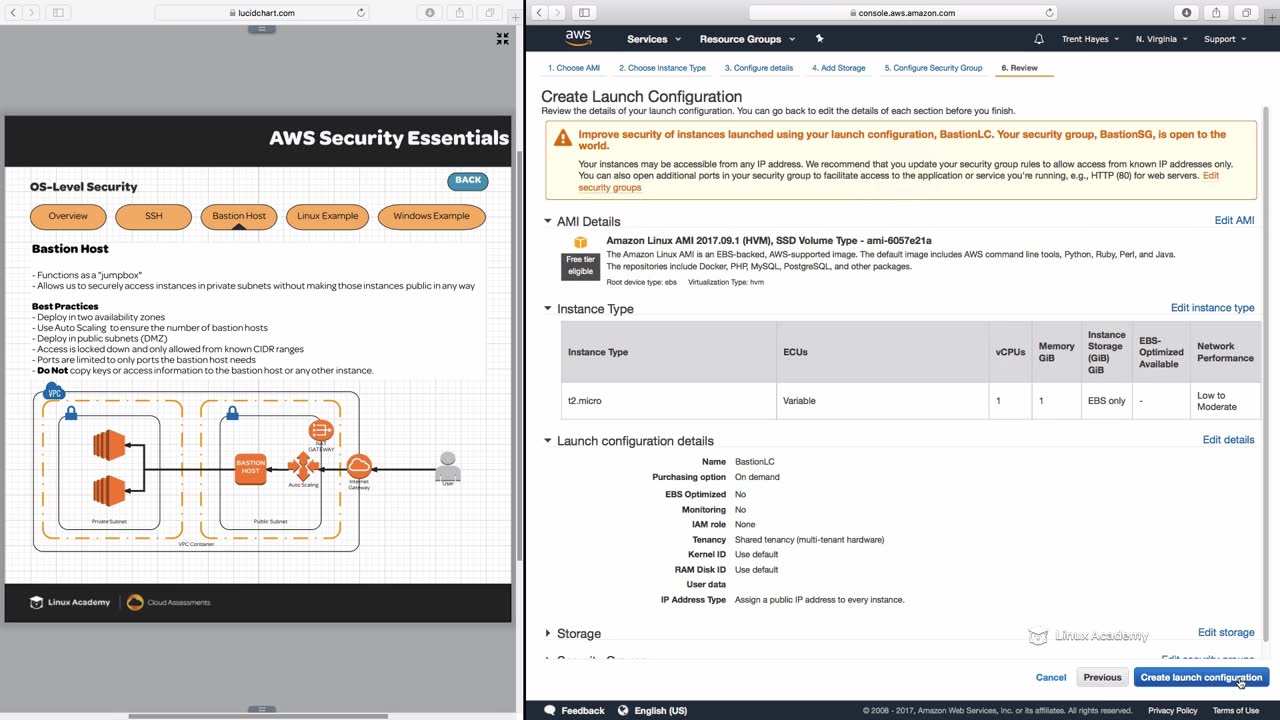Open the Windows Example tab on the slide
Image resolution: width=1280 pixels, height=720 pixels.
431,216
